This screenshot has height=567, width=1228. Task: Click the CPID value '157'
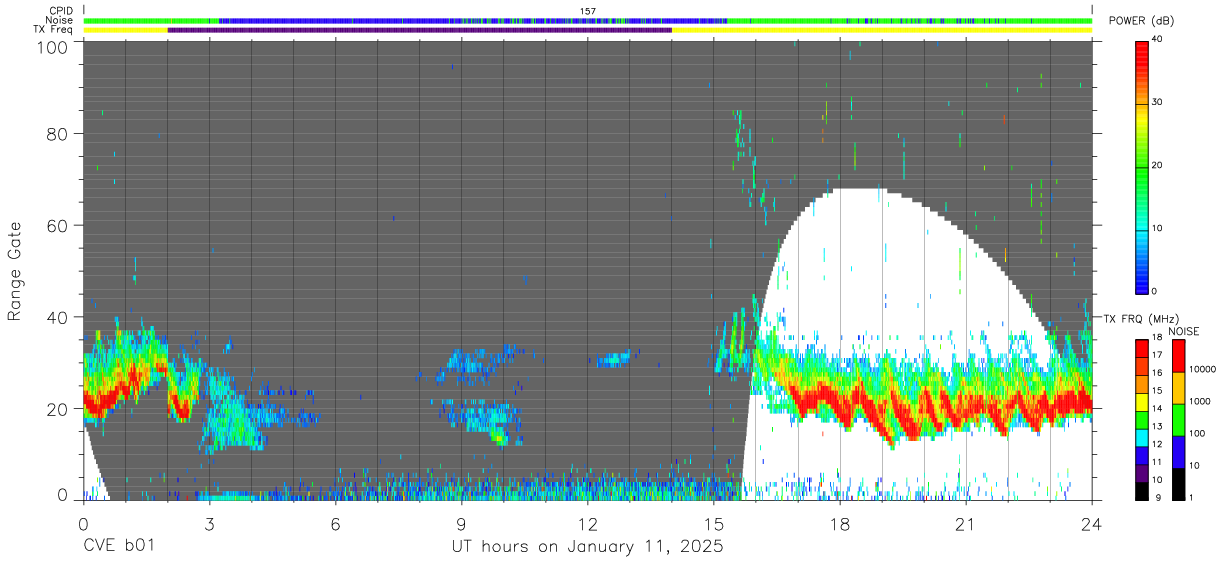click(x=588, y=11)
